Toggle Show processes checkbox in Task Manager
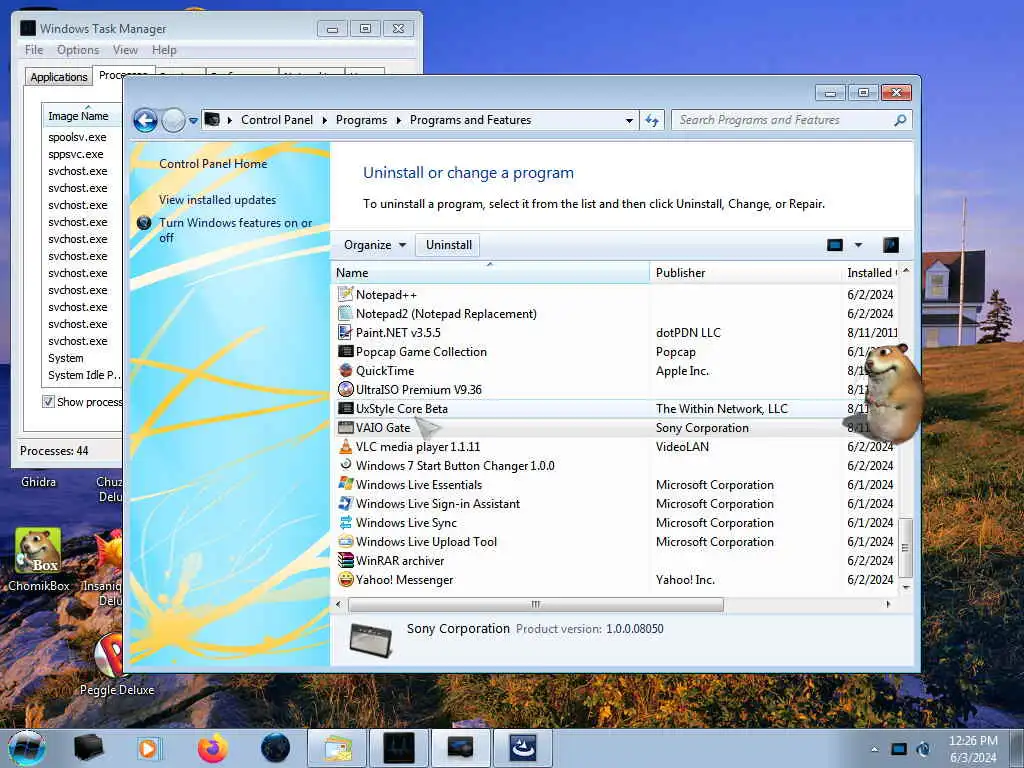 click(48, 402)
